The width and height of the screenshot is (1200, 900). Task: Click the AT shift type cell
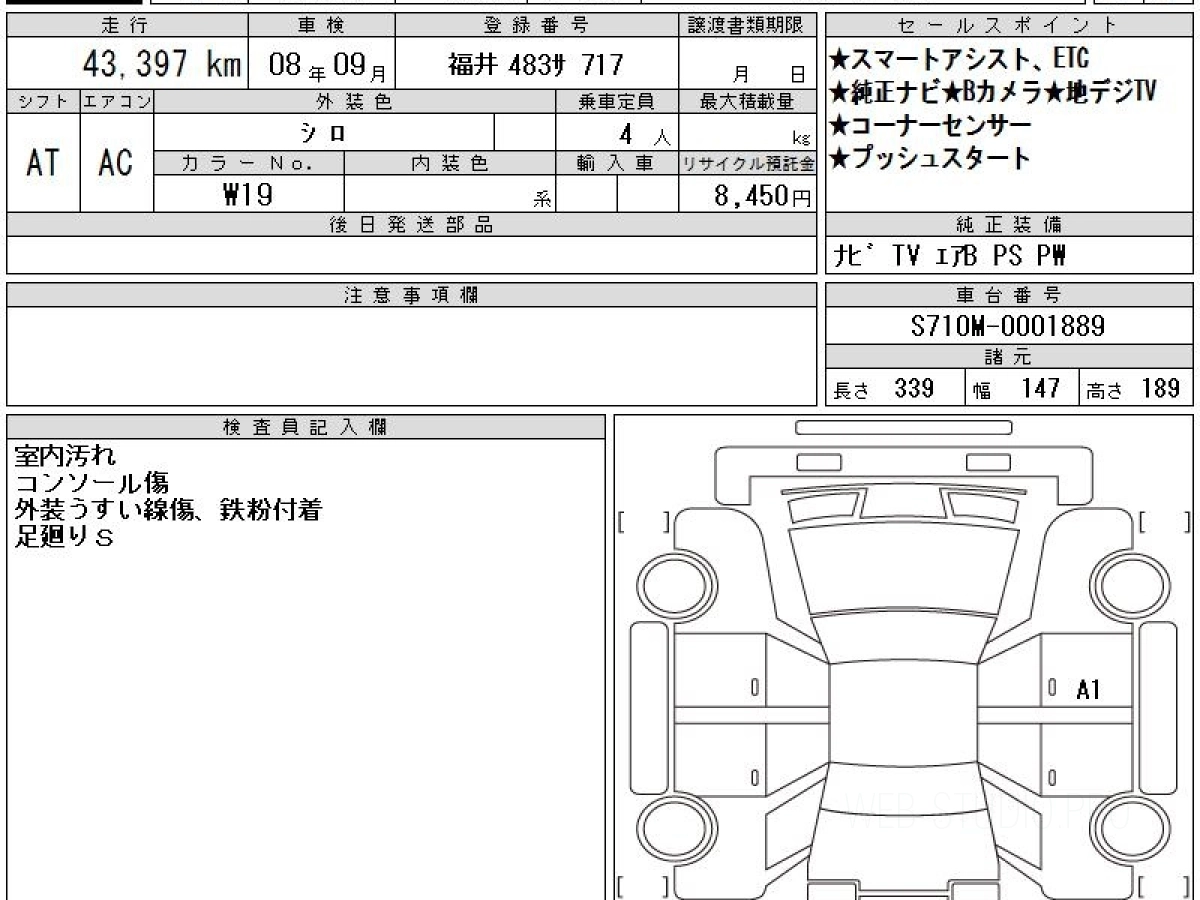[43, 163]
